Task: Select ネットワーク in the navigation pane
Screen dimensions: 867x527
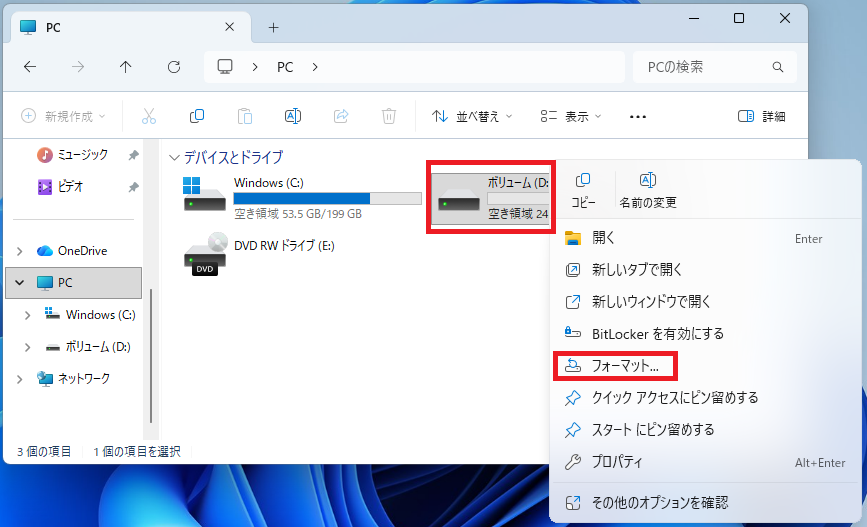Action: 73,379
